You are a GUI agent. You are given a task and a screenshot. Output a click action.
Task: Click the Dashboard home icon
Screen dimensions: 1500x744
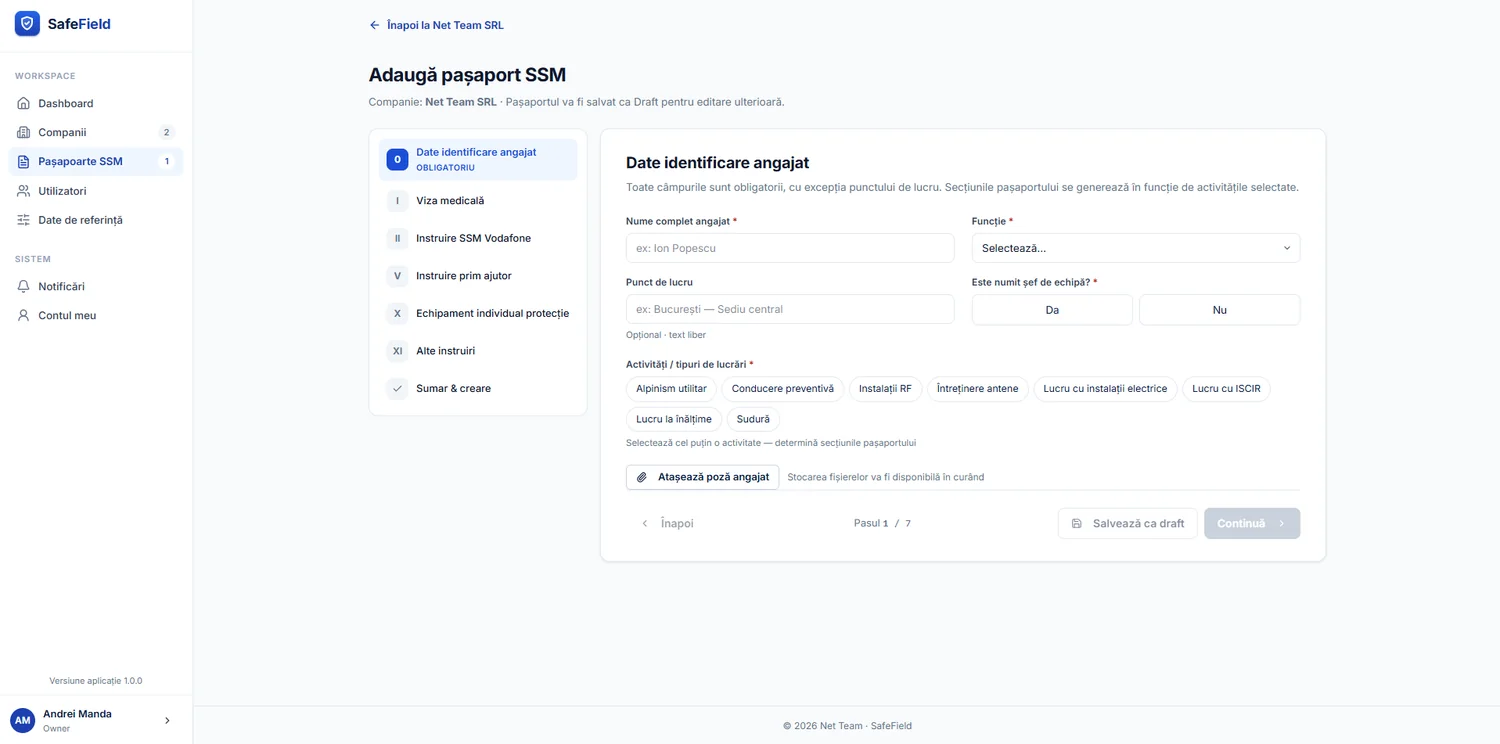(24, 103)
